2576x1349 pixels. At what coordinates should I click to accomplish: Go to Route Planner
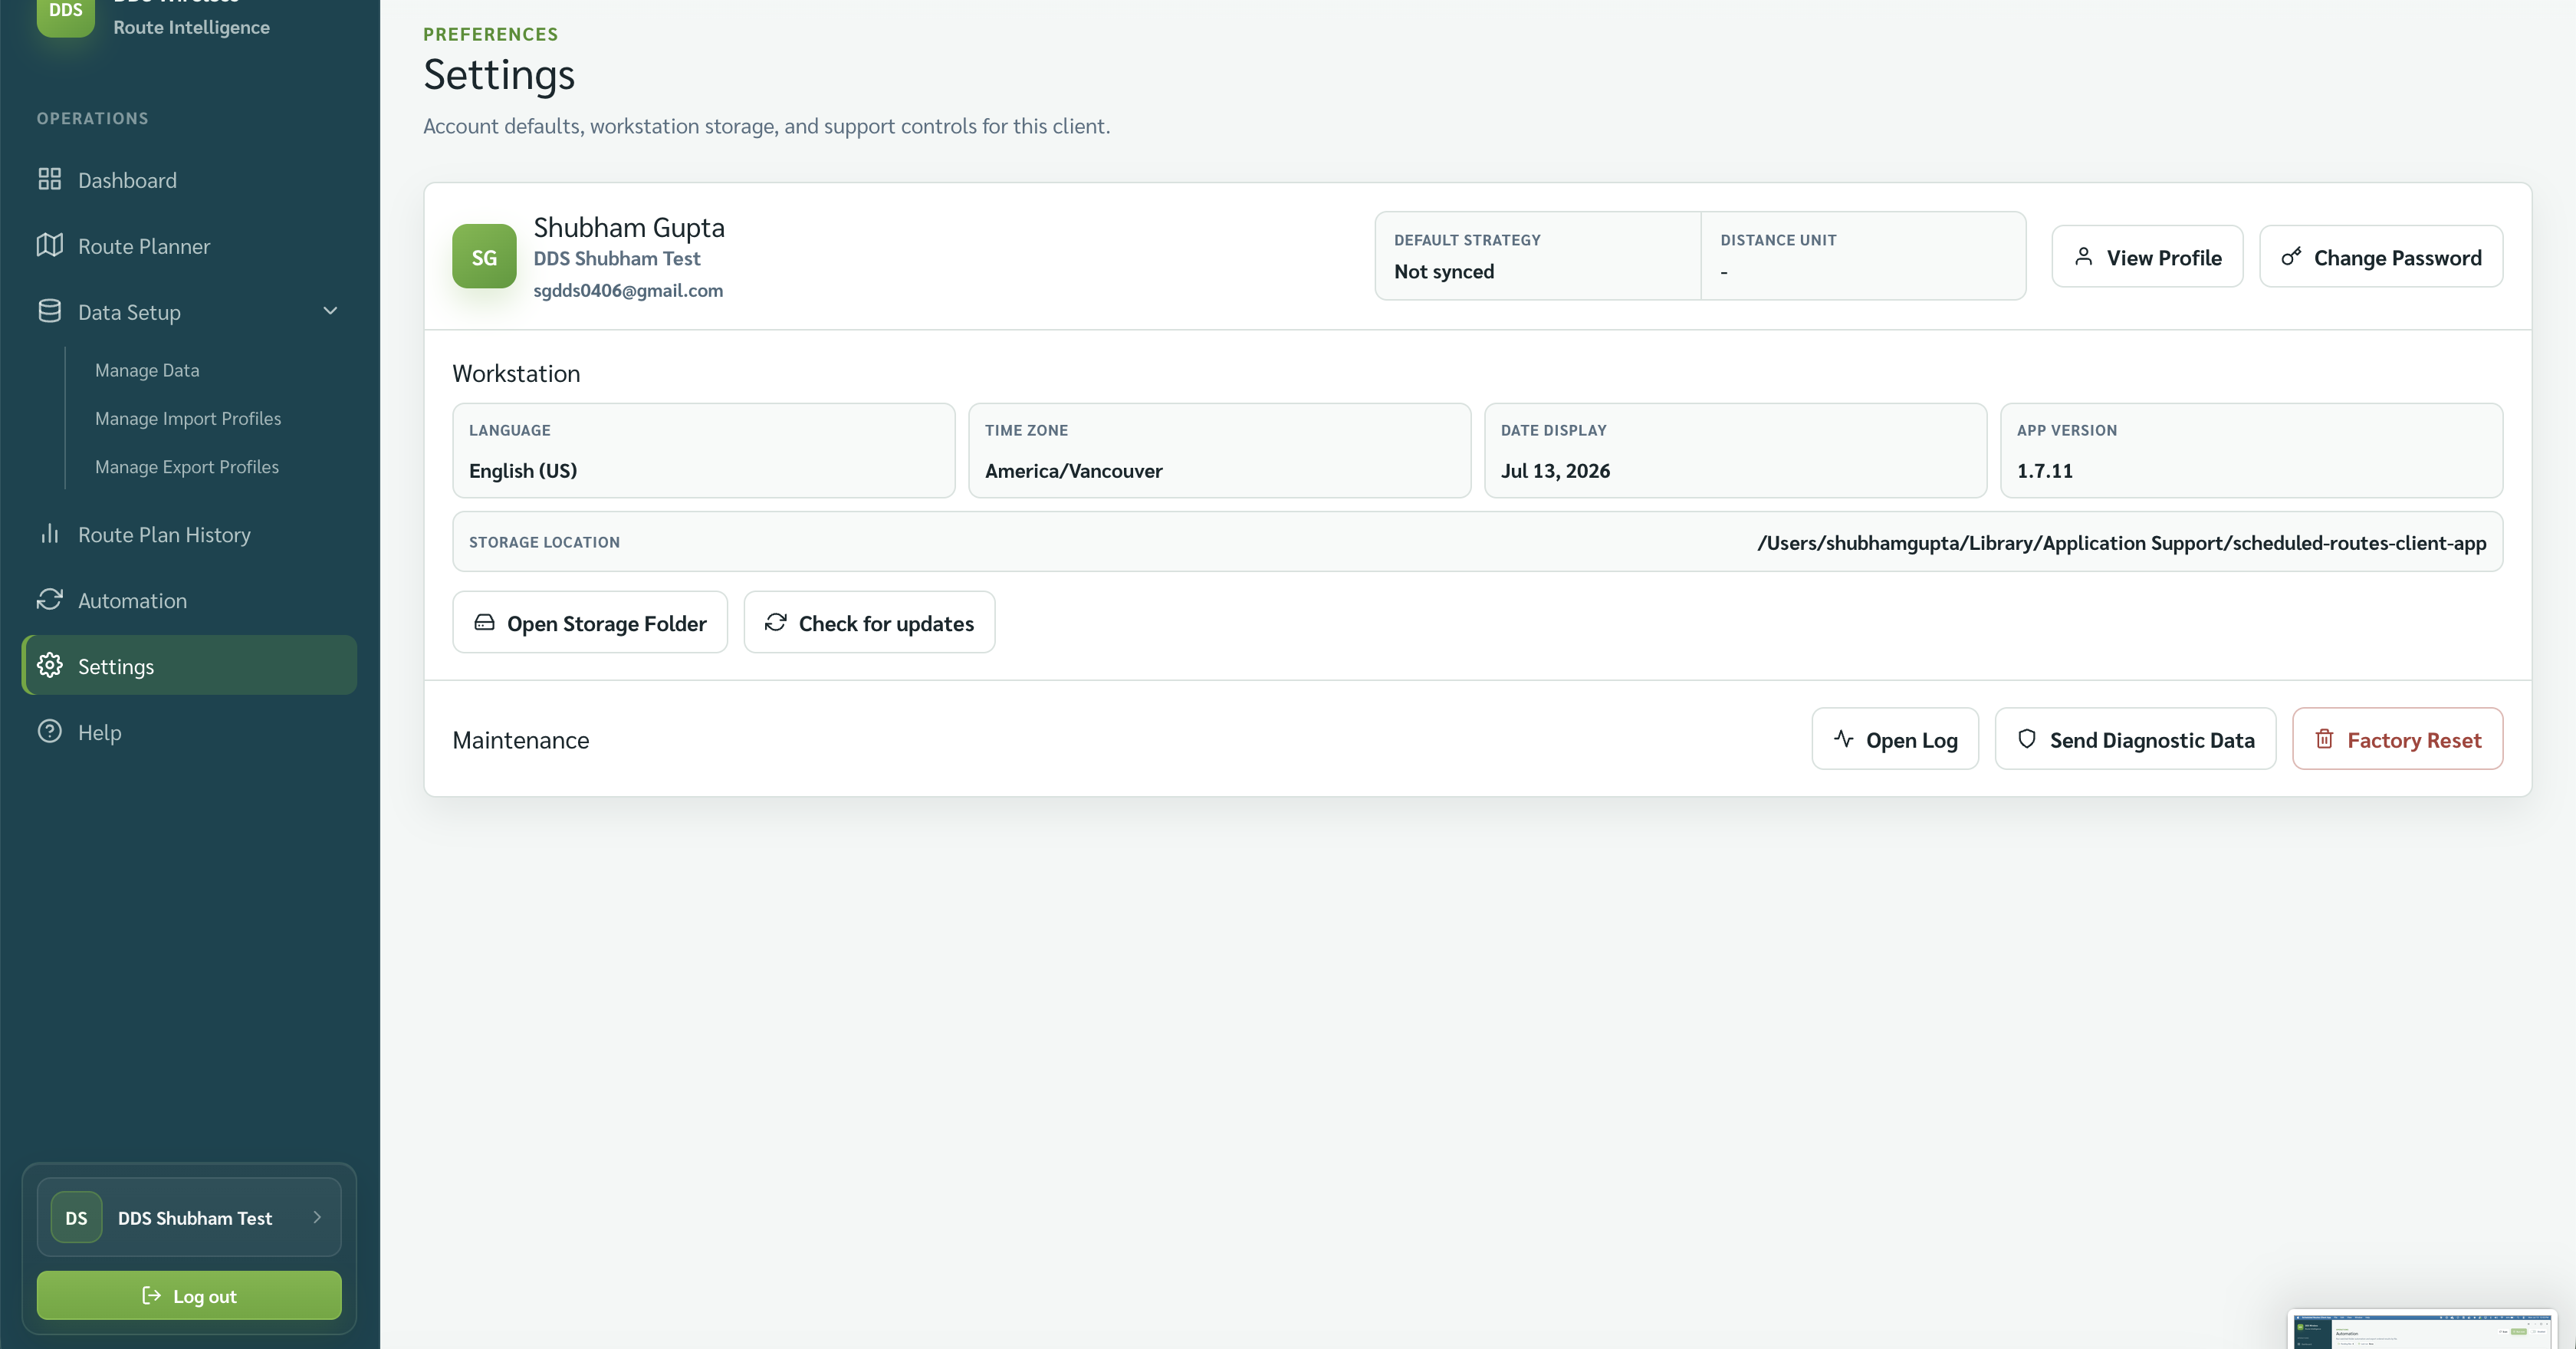[x=189, y=246]
